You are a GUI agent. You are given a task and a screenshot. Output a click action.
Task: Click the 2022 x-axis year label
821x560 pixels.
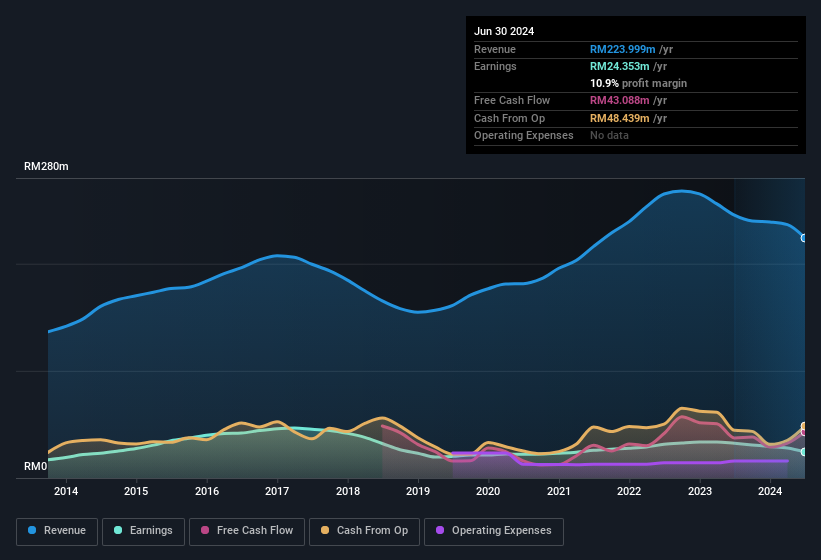pos(629,491)
